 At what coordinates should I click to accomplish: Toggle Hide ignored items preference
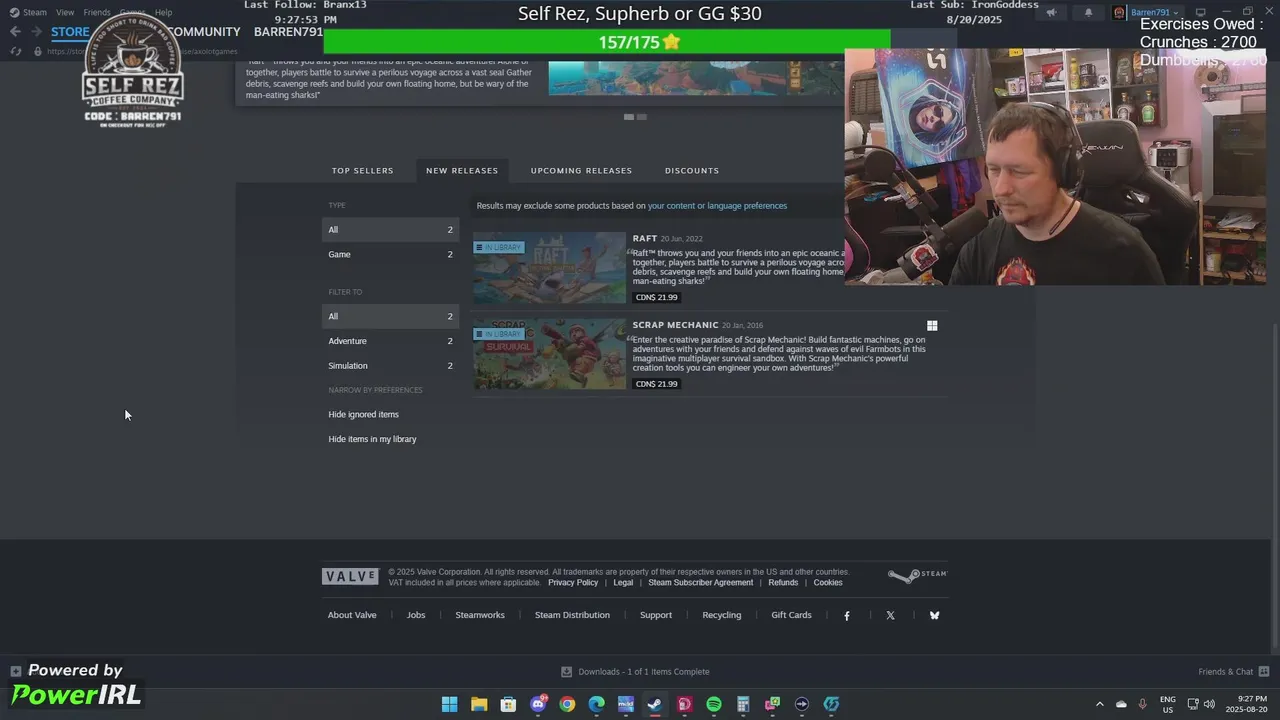363,414
